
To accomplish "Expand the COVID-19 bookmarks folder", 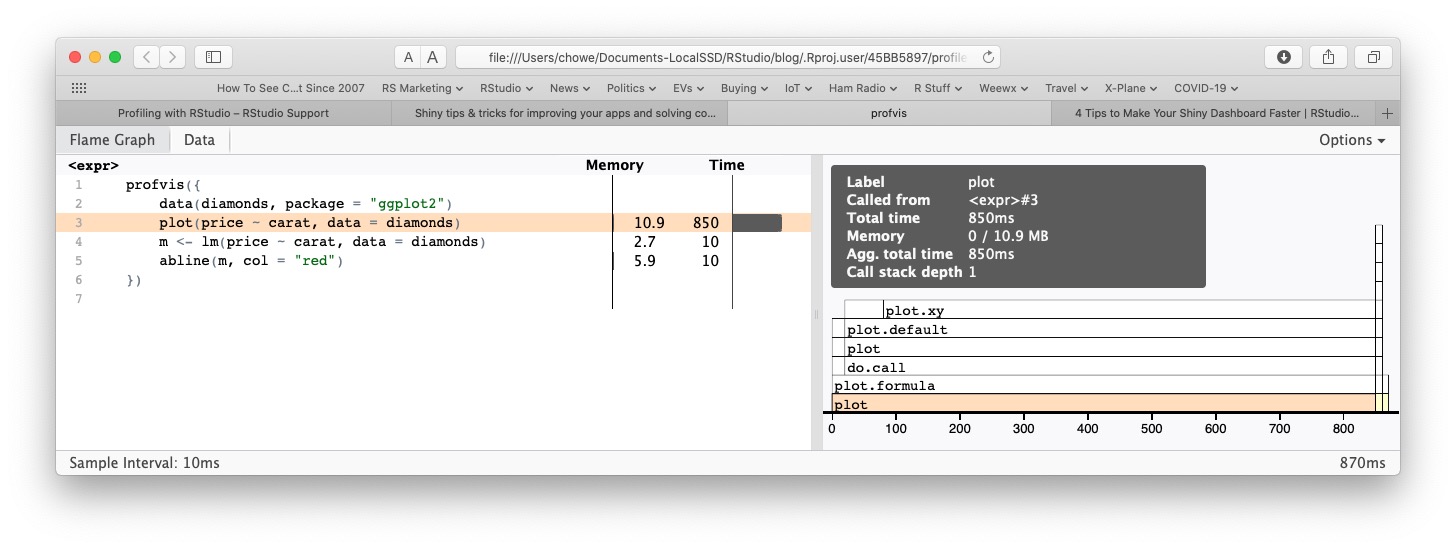I will tap(1206, 88).
